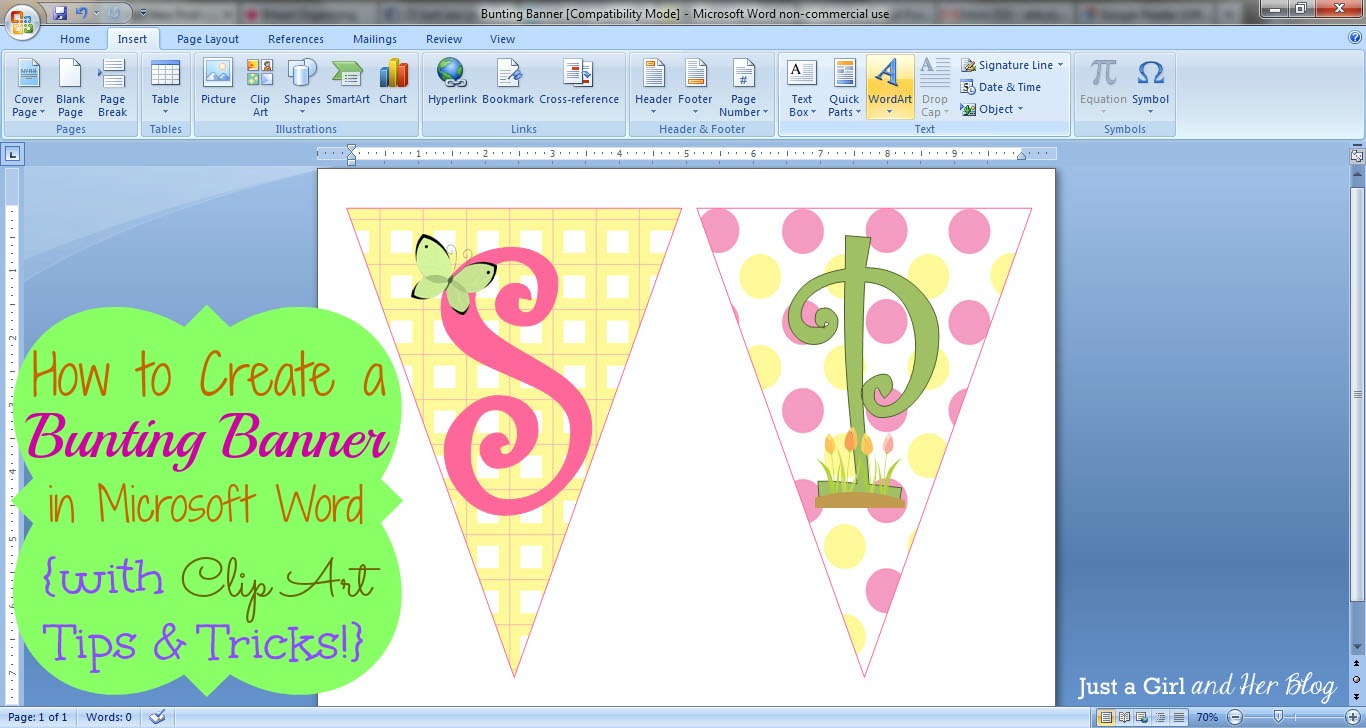This screenshot has height=728, width=1366.
Task: Open the undo history dropdown arrow
Action: tap(95, 13)
